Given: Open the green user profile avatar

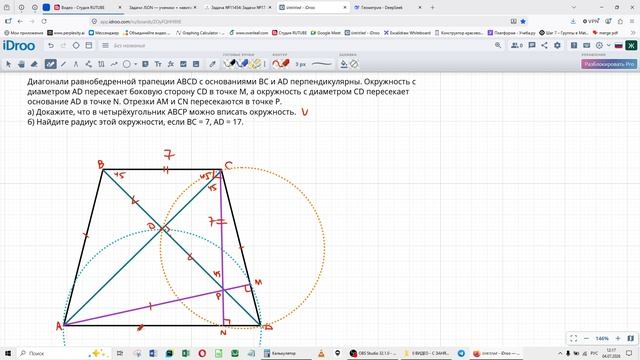Looking at the screenshot, I should [631, 45].
